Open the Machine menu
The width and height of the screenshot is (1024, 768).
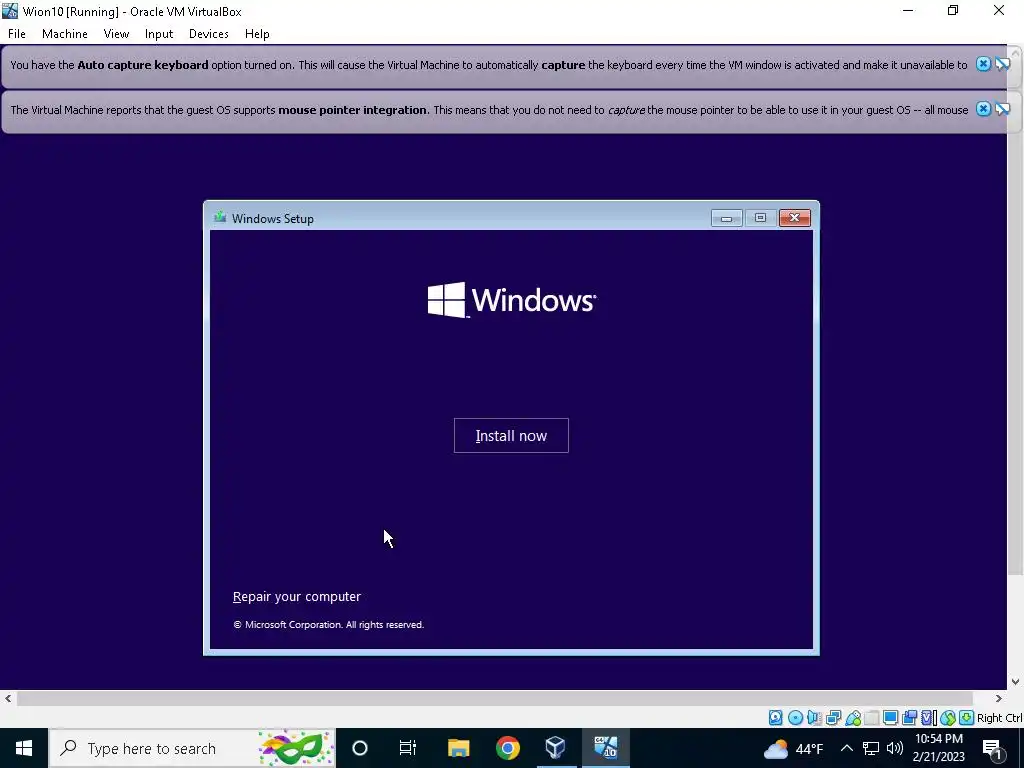click(x=65, y=34)
